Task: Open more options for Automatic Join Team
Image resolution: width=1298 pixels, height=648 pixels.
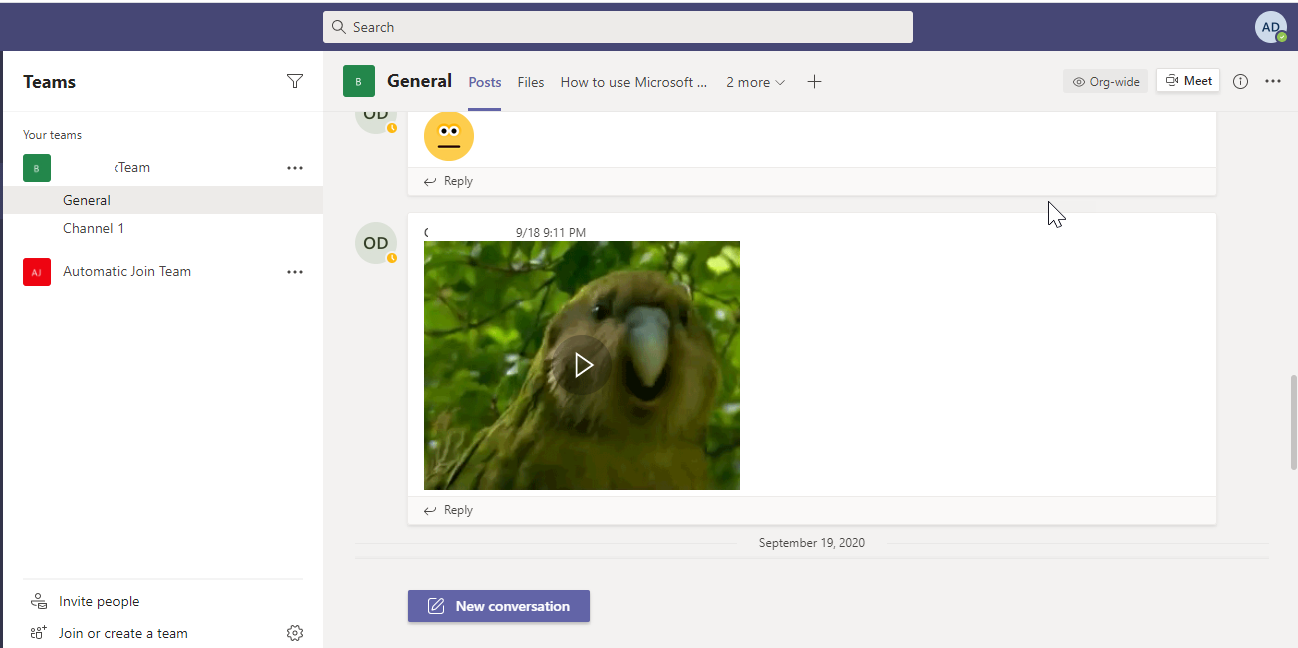Action: pos(295,272)
